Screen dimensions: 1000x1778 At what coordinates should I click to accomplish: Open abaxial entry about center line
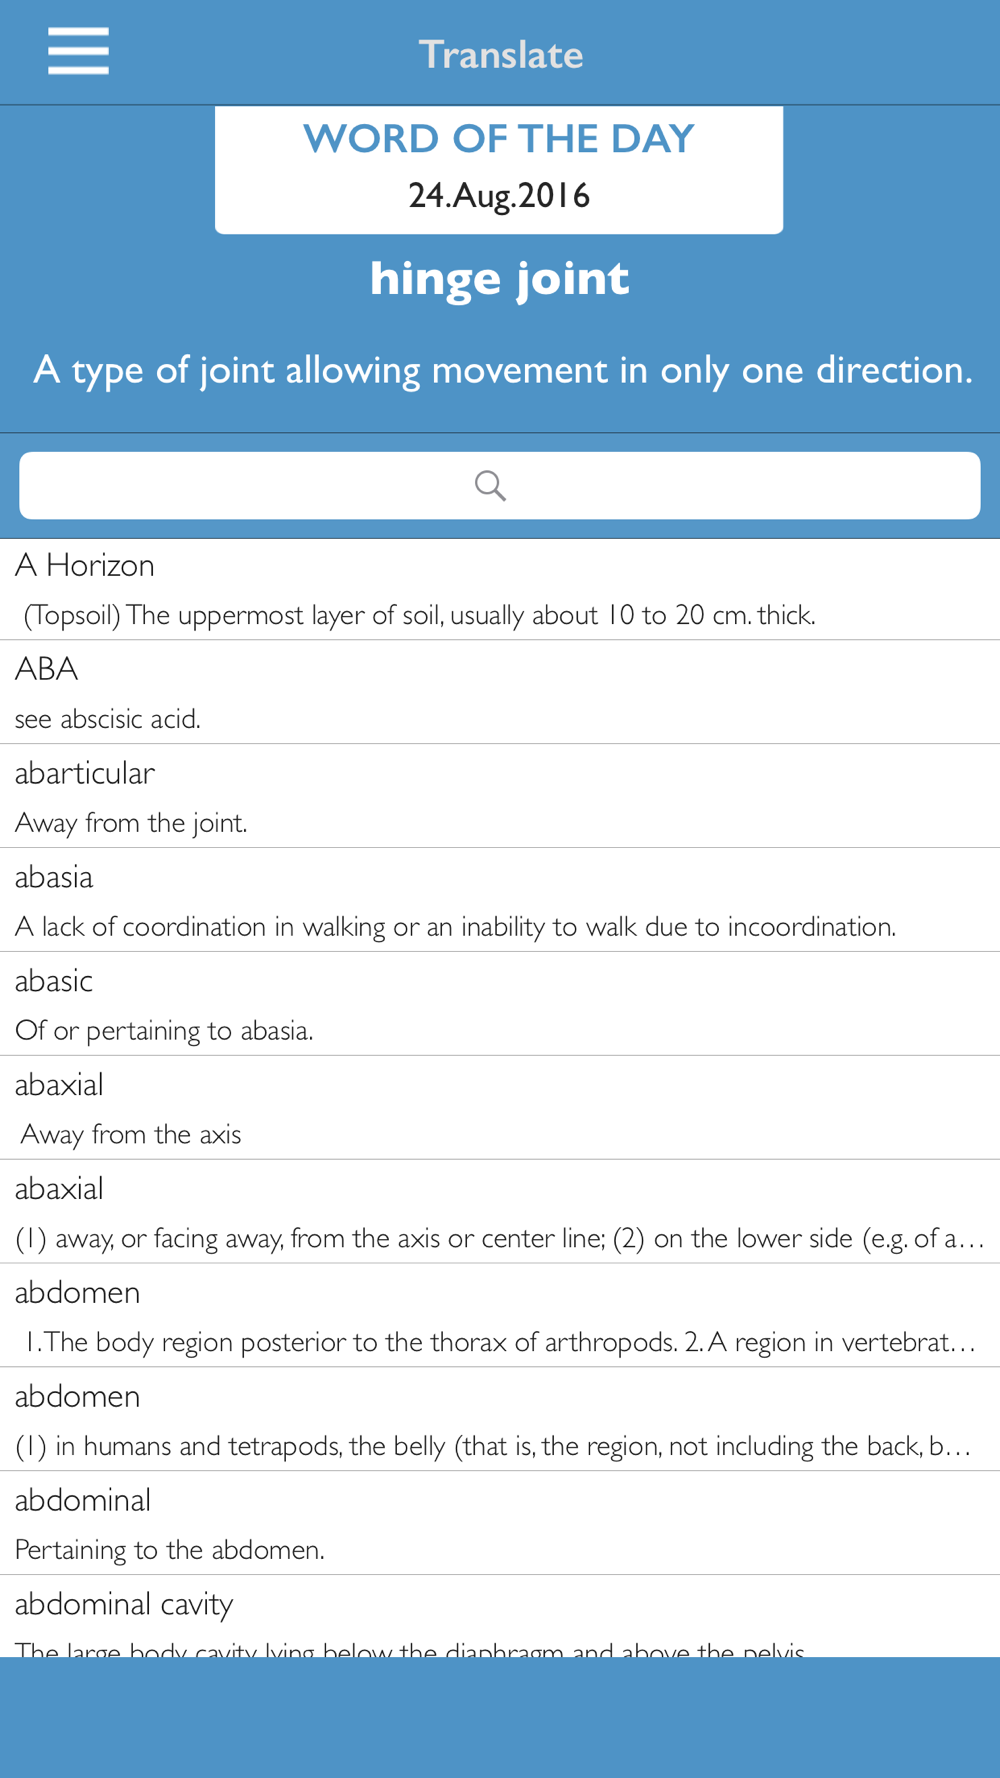[x=500, y=1212]
